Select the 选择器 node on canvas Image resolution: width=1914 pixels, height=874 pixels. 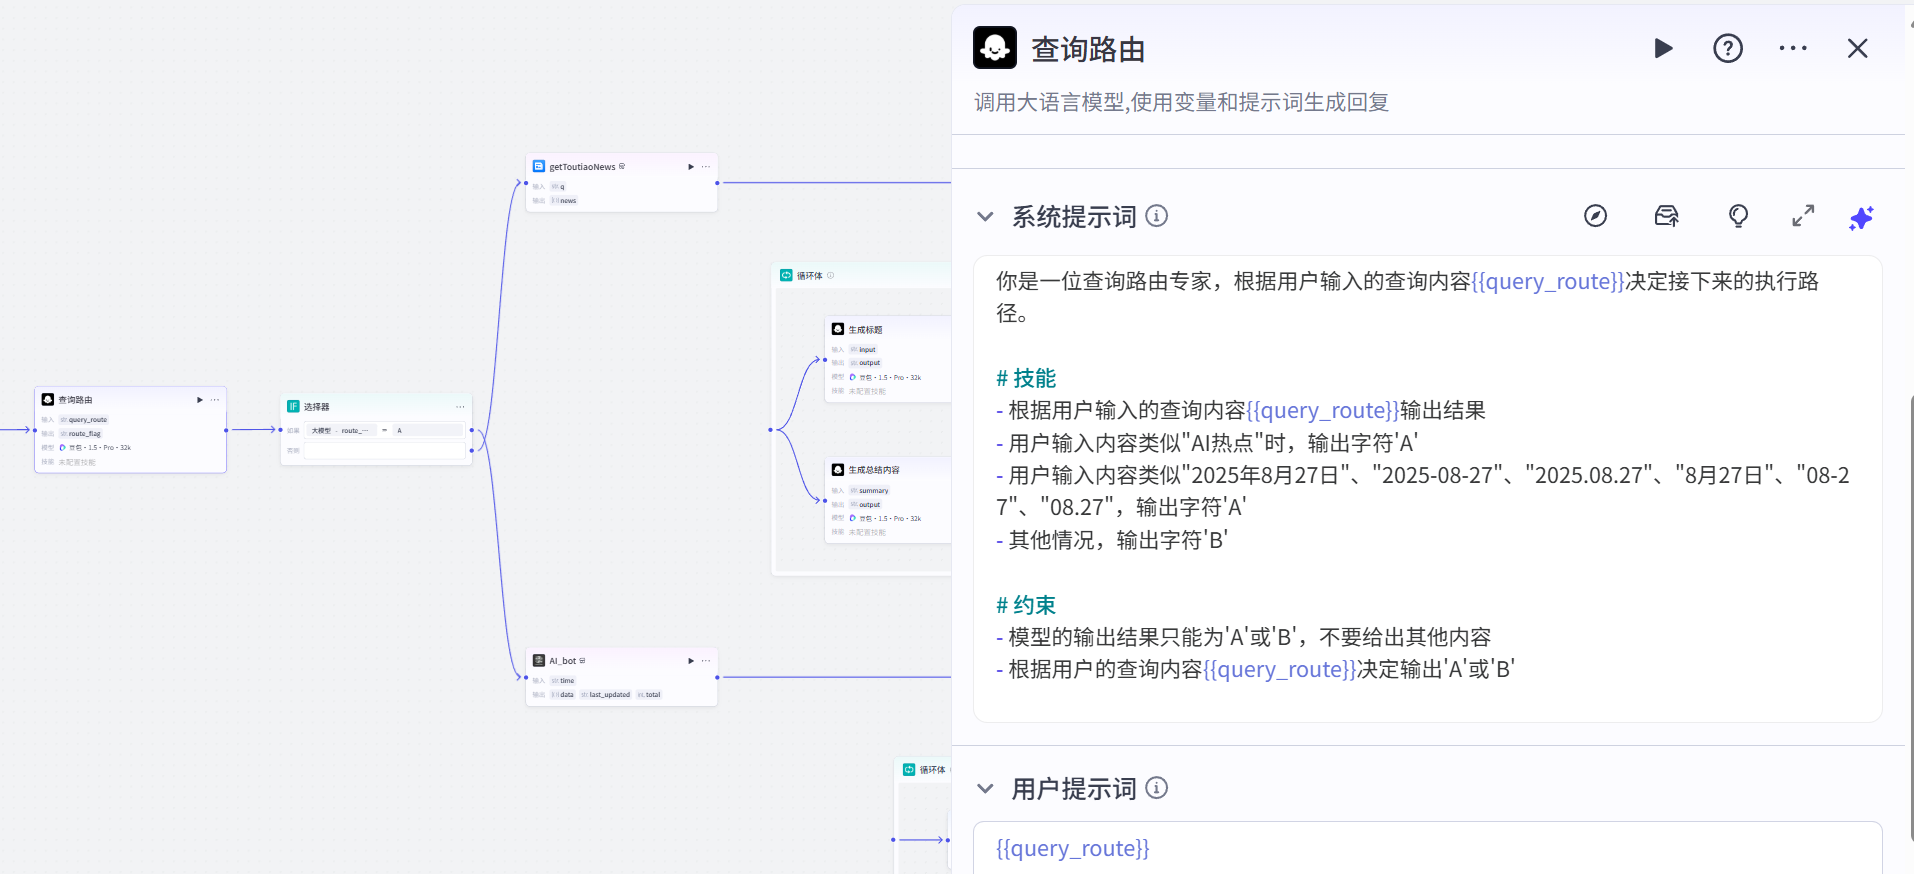click(376, 429)
